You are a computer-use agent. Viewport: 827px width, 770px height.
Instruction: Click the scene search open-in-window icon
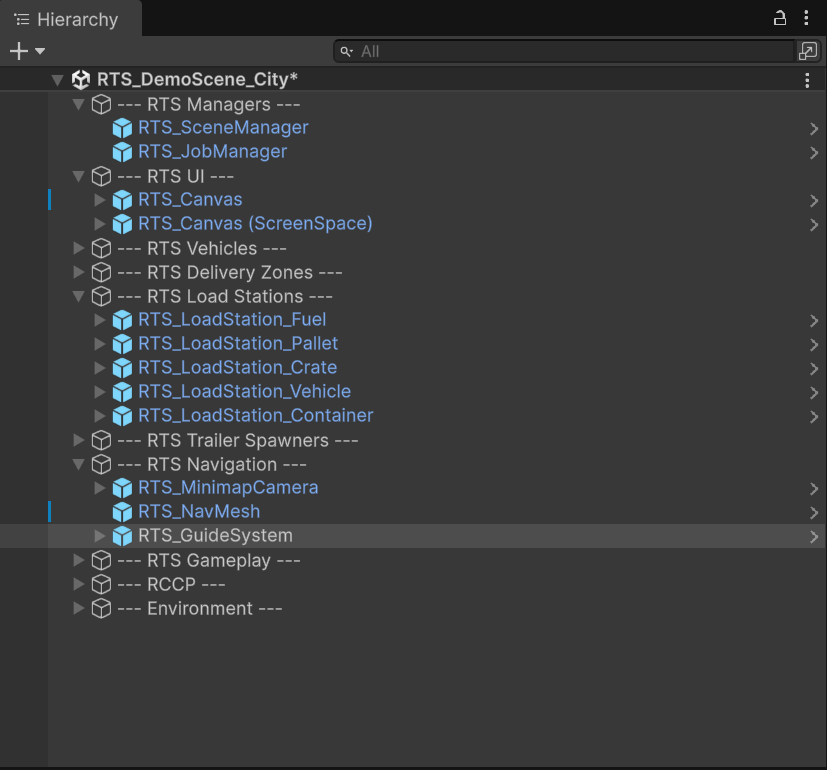tap(807, 51)
